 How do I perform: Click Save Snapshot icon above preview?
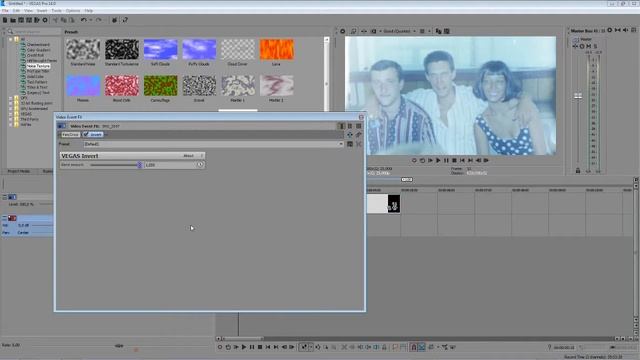(447, 31)
